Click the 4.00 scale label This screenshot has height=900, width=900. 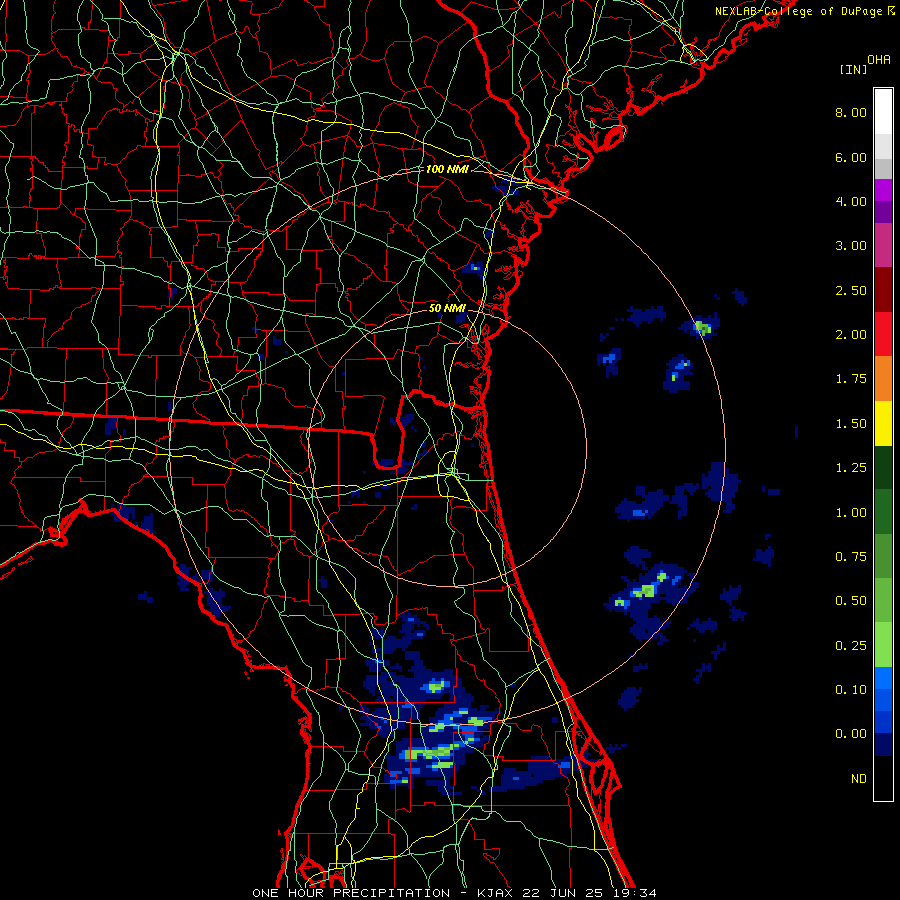pyautogui.click(x=851, y=201)
